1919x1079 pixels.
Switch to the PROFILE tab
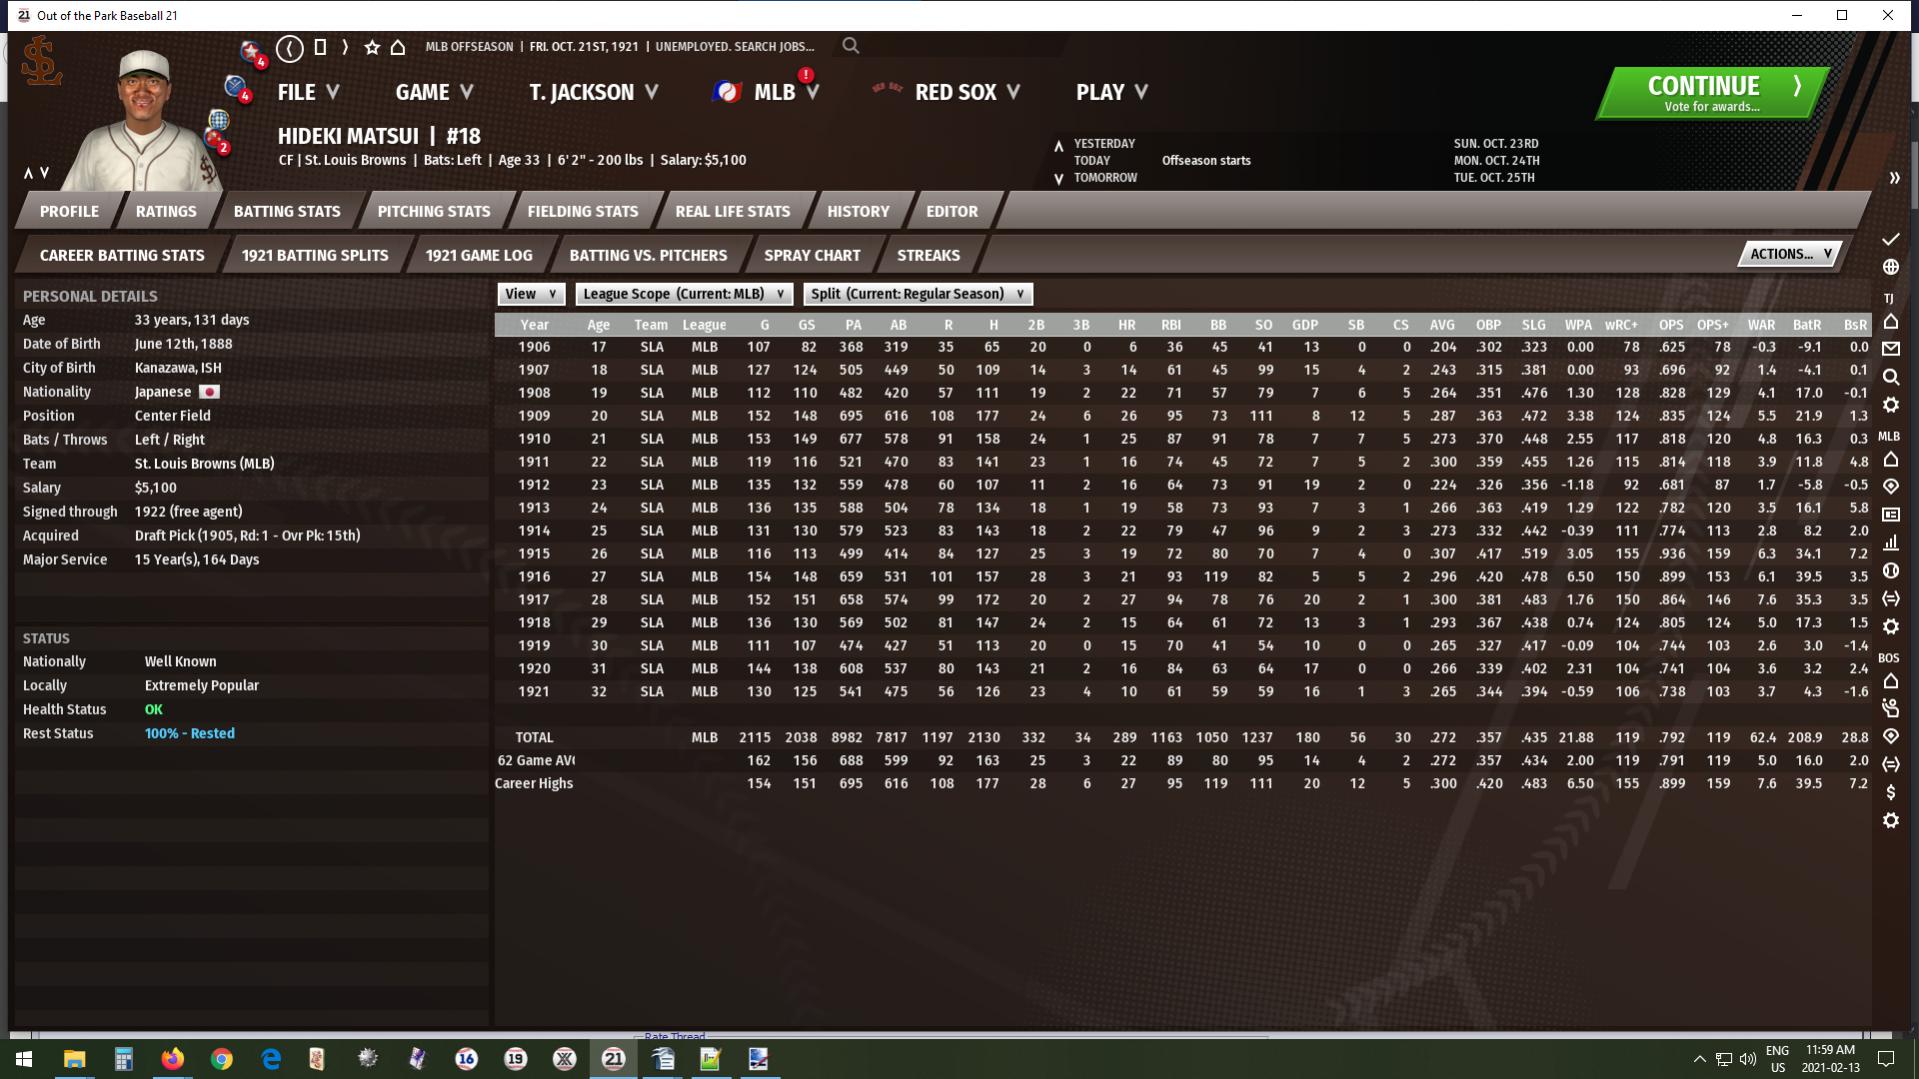pos(69,211)
